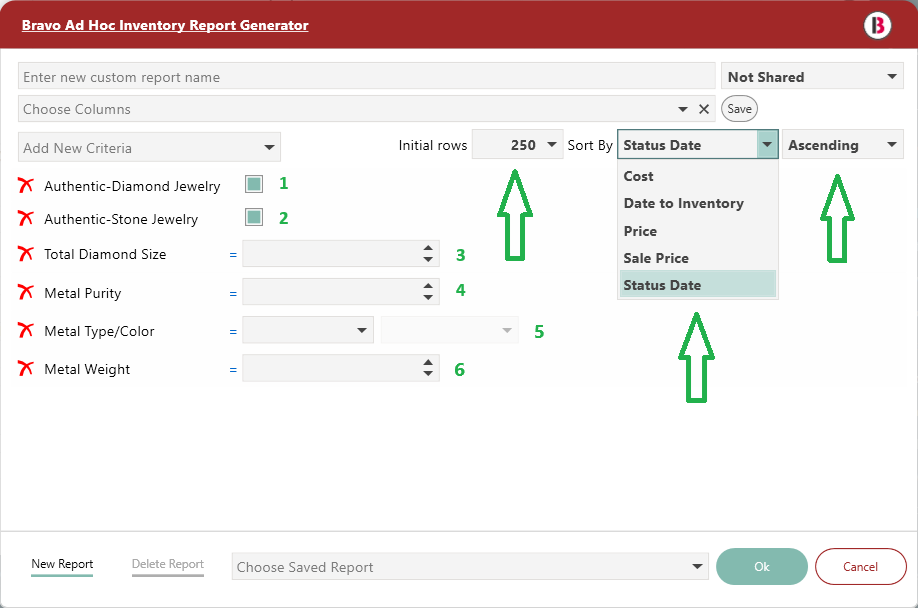Expand the Choose Columns dropdown
This screenshot has height=608, width=918.
tap(683, 109)
